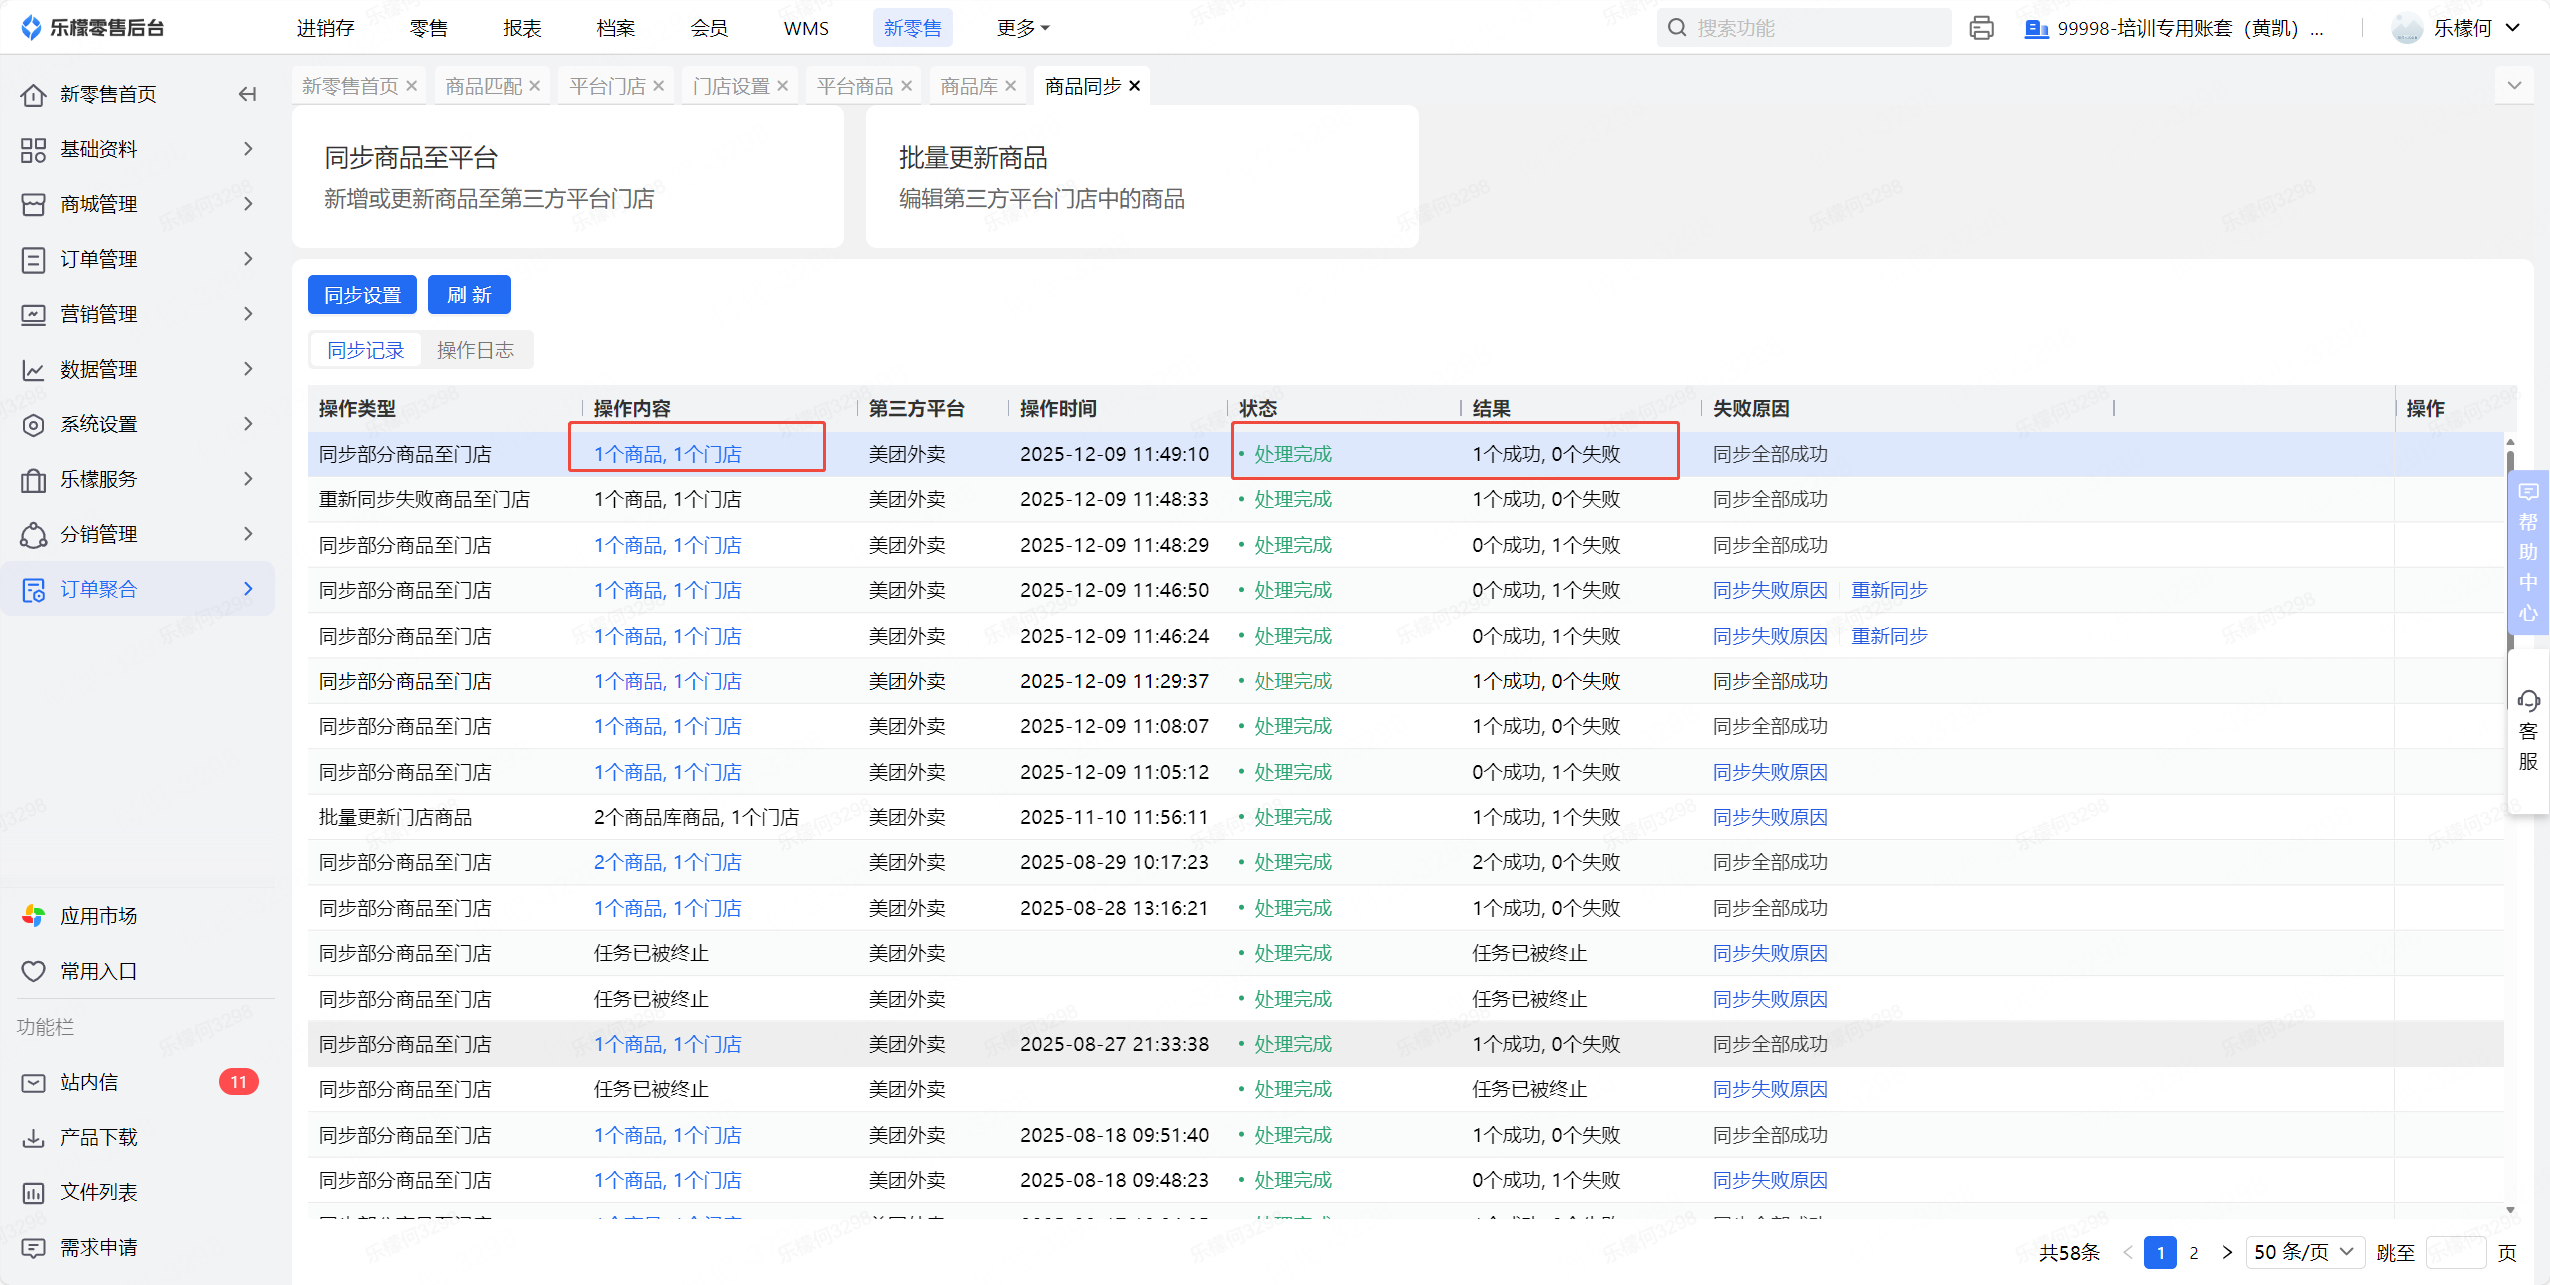Expand the tab list chevron at right
2550x1285 pixels.
(2514, 85)
